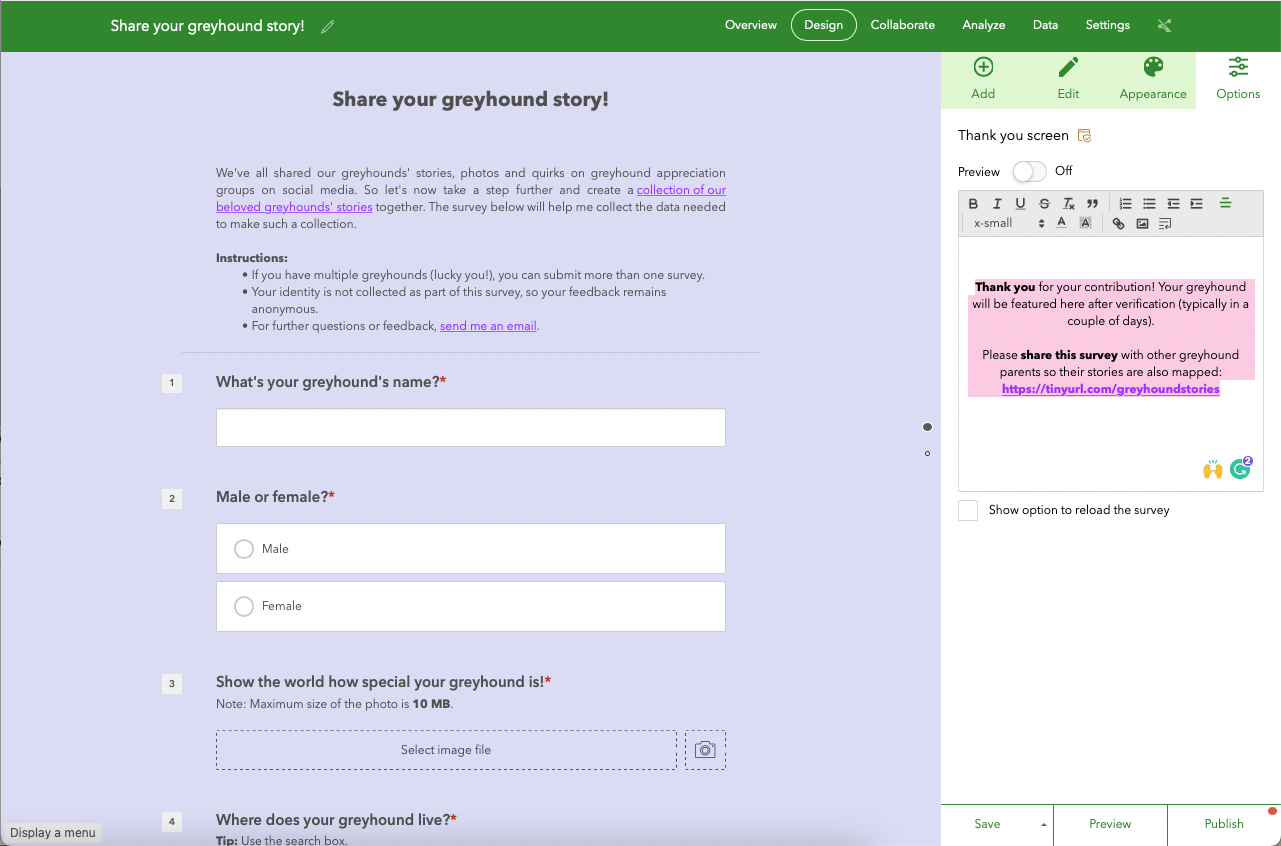Apply strikethrough in the thank-you editor
The height and width of the screenshot is (846, 1281).
(1044, 204)
